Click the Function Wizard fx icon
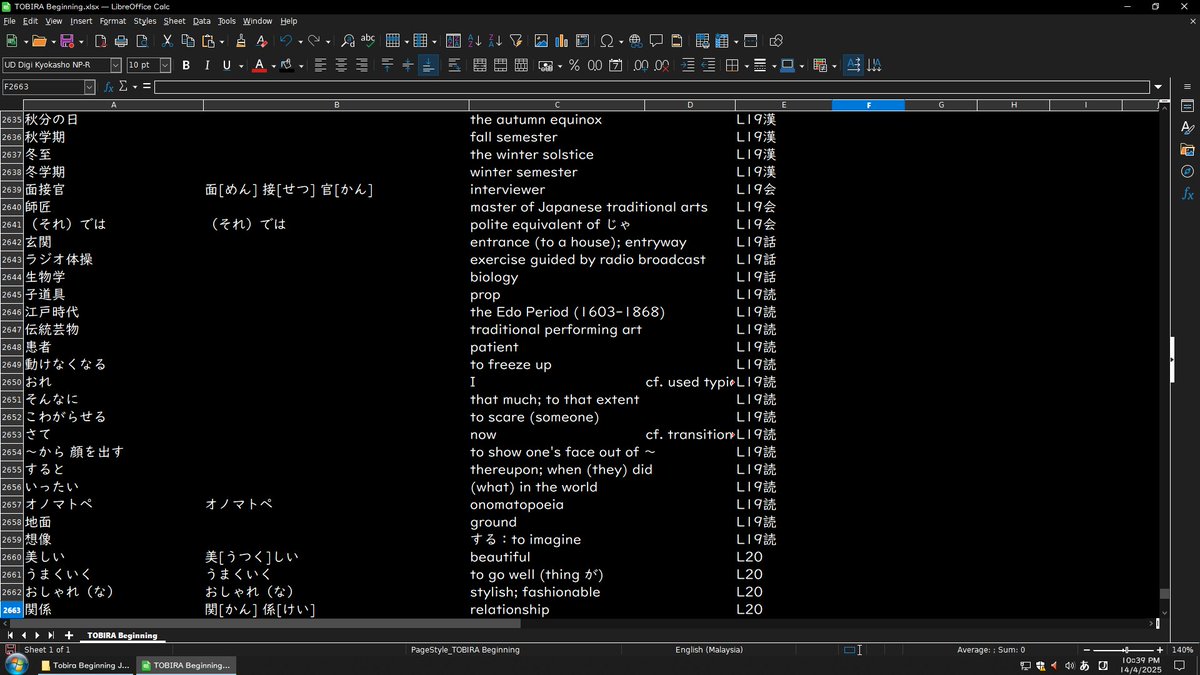This screenshot has height=675, width=1200. [x=109, y=87]
